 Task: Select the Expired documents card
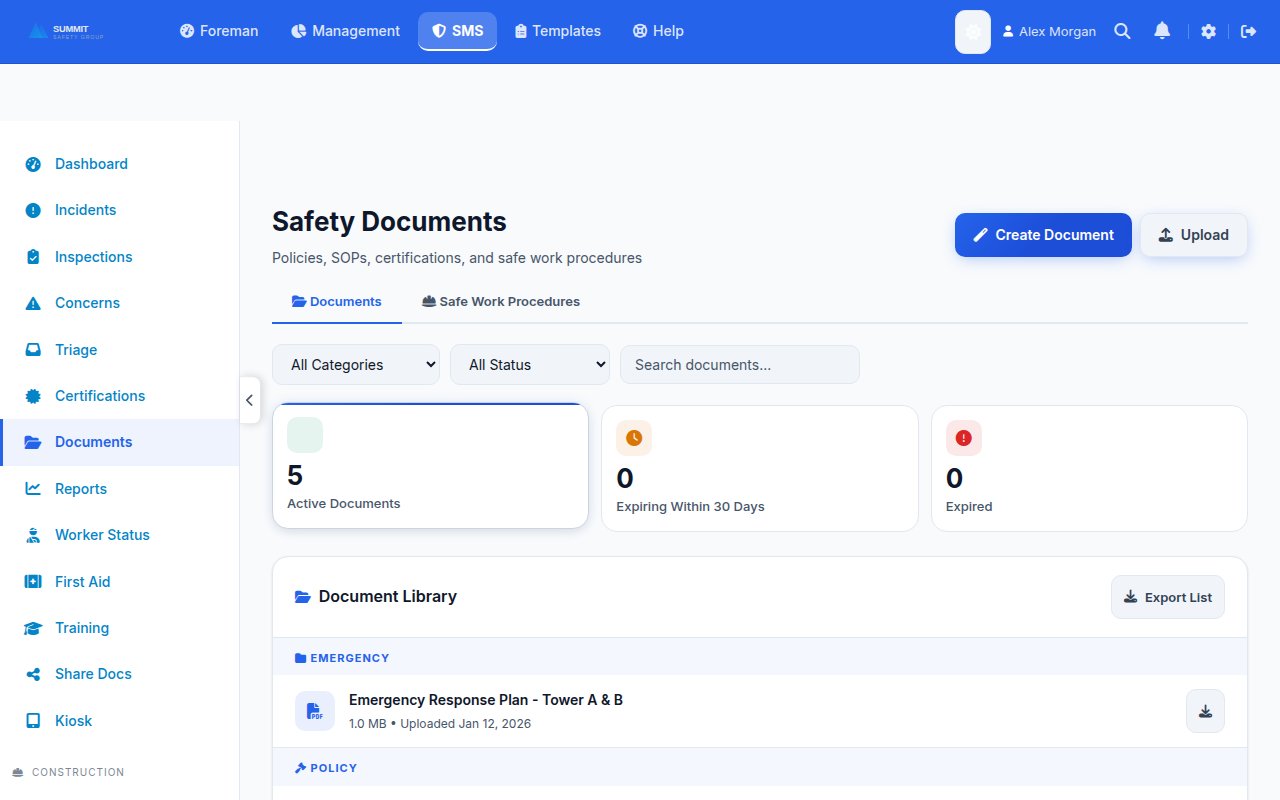pyautogui.click(x=1089, y=468)
